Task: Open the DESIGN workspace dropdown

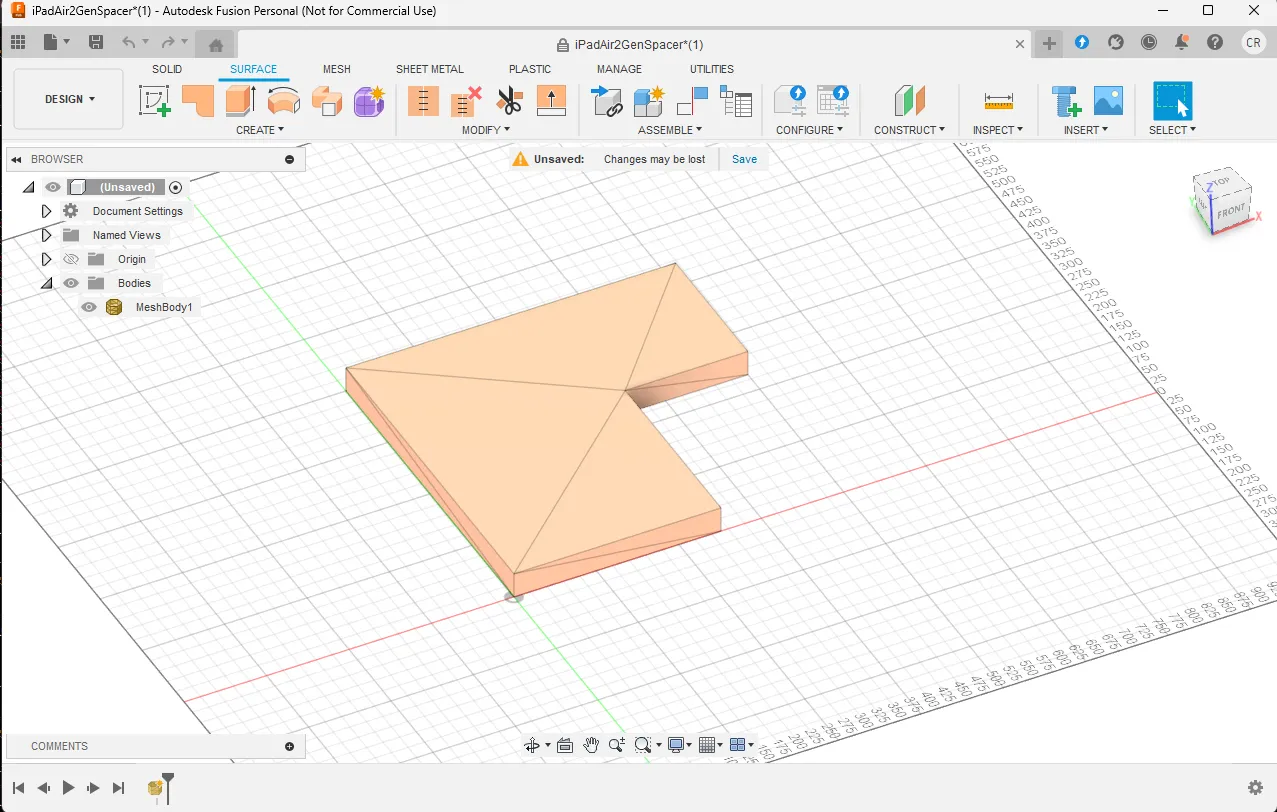Action: coord(69,99)
